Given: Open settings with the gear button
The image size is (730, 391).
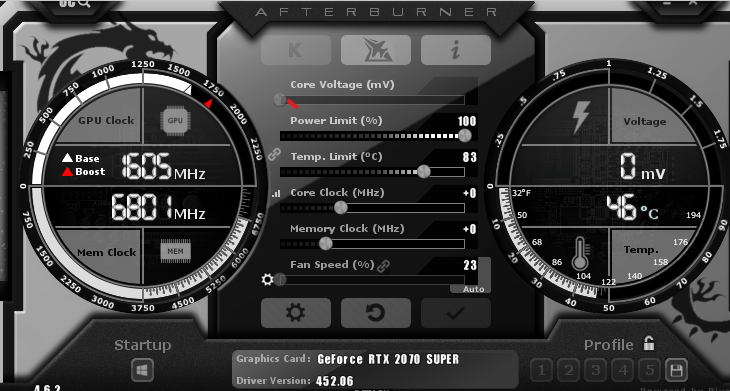Looking at the screenshot, I should [x=296, y=313].
